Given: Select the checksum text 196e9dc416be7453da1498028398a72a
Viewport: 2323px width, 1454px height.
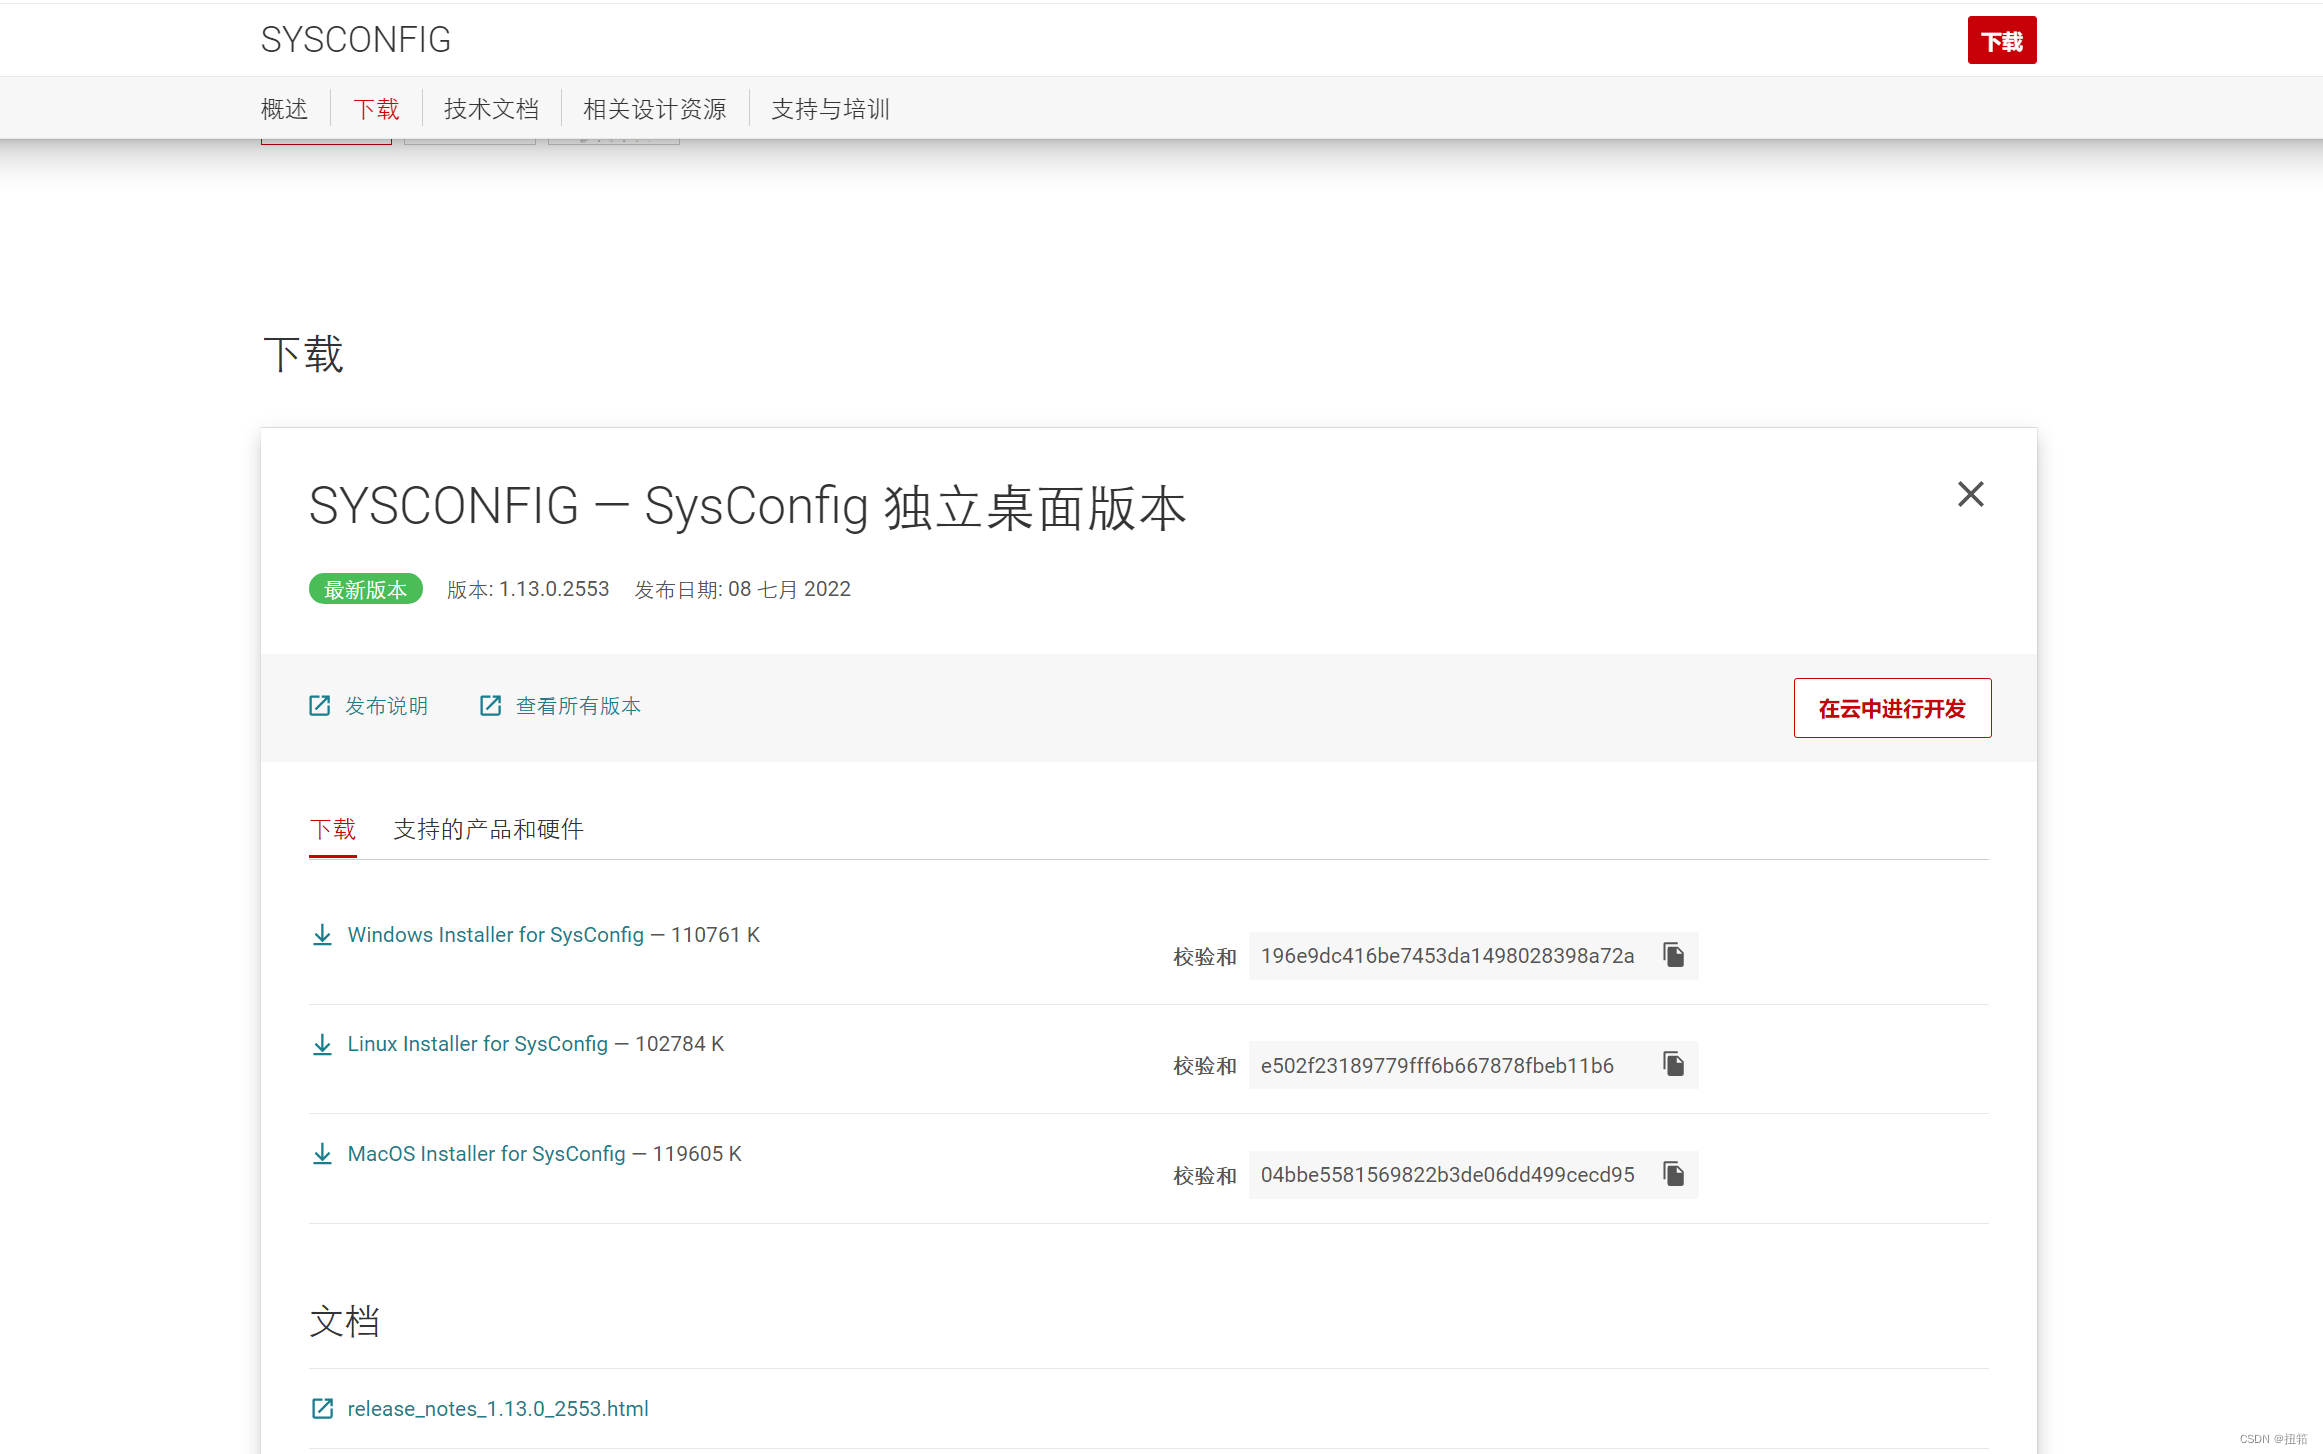Looking at the screenshot, I should tap(1447, 955).
